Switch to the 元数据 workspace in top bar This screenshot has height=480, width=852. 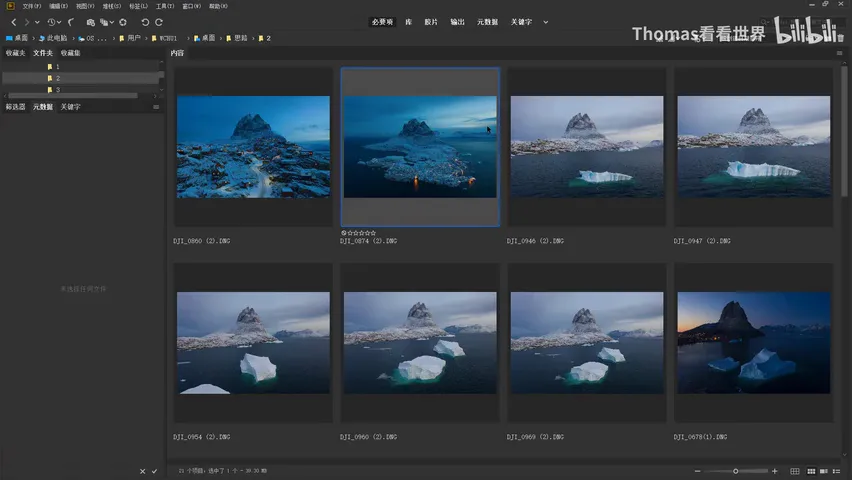click(x=487, y=22)
